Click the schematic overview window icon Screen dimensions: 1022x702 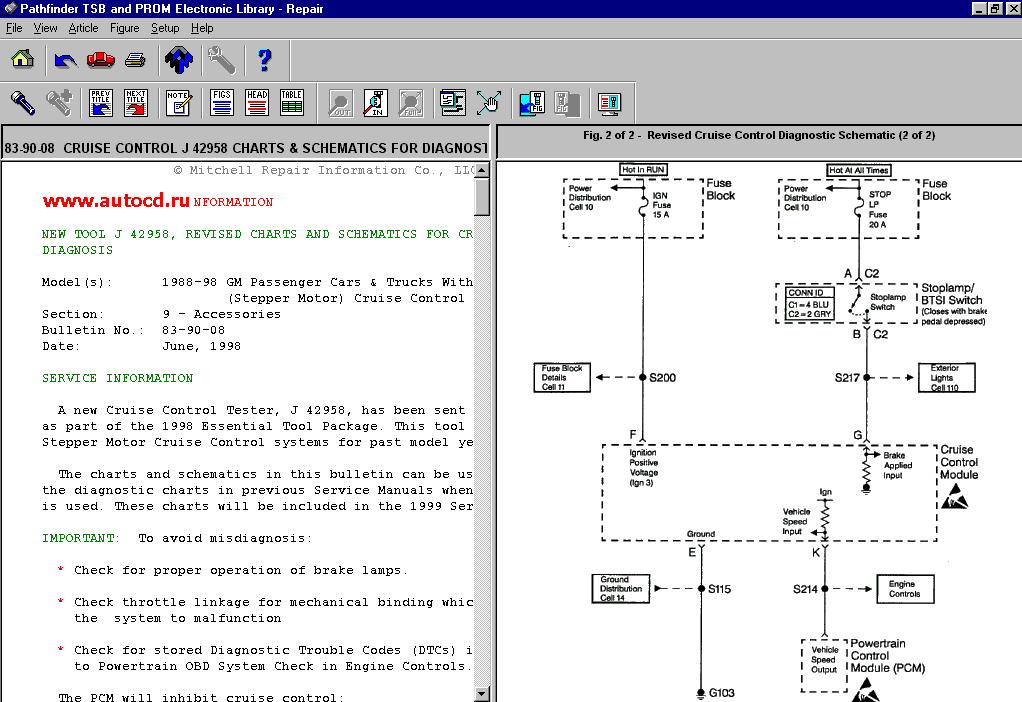[452, 102]
